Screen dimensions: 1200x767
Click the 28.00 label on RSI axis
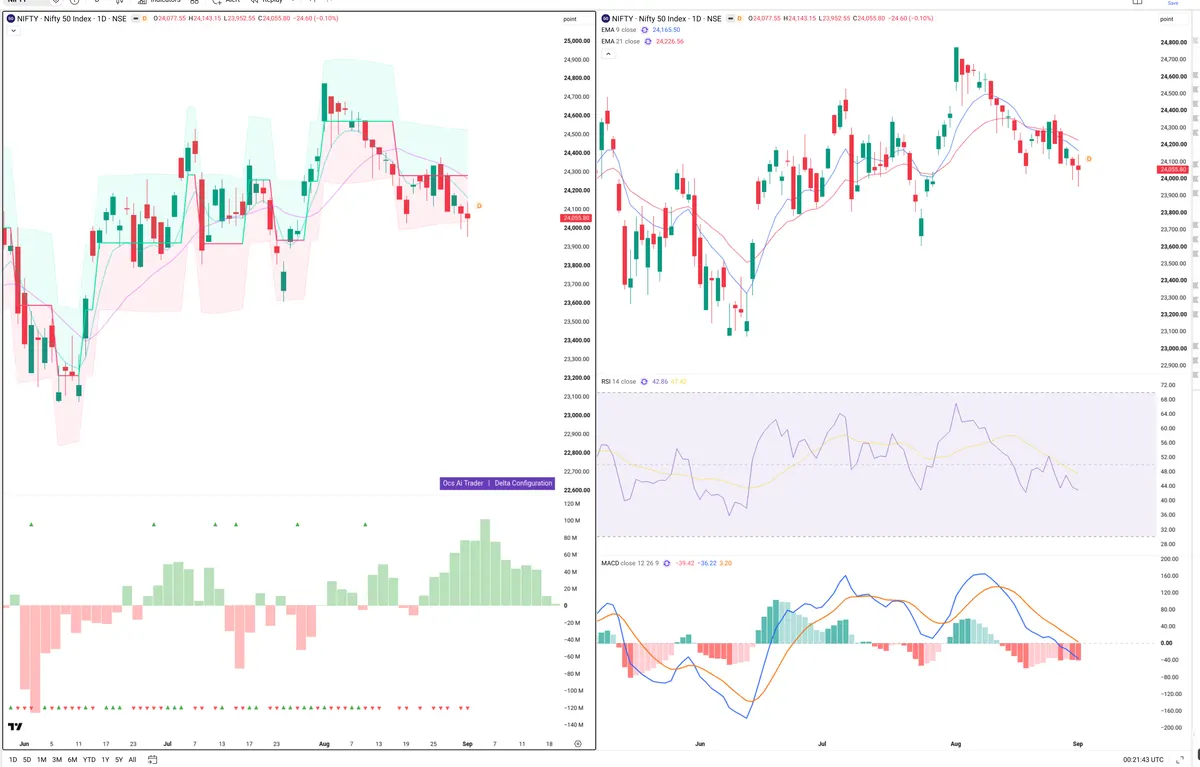1167,544
